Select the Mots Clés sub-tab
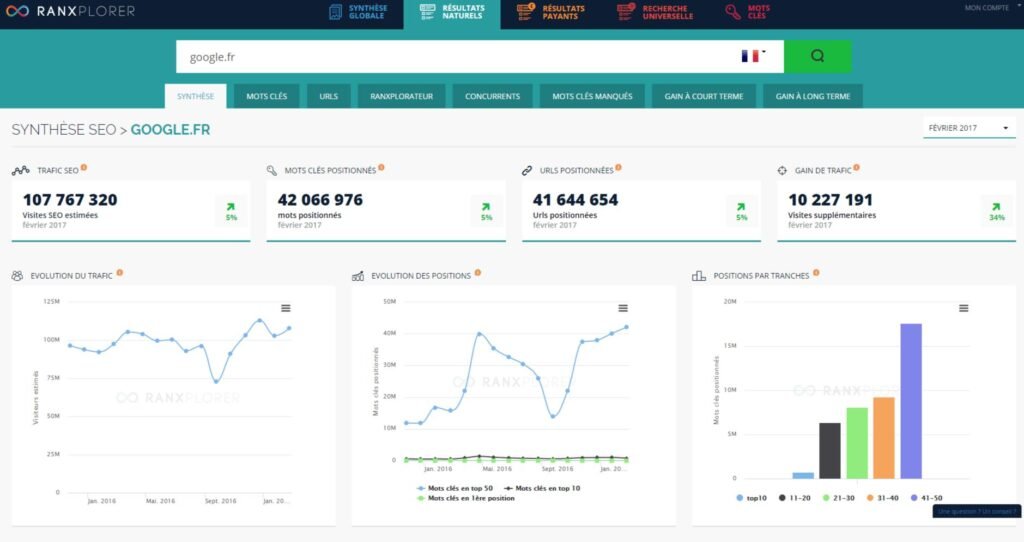 tap(266, 96)
